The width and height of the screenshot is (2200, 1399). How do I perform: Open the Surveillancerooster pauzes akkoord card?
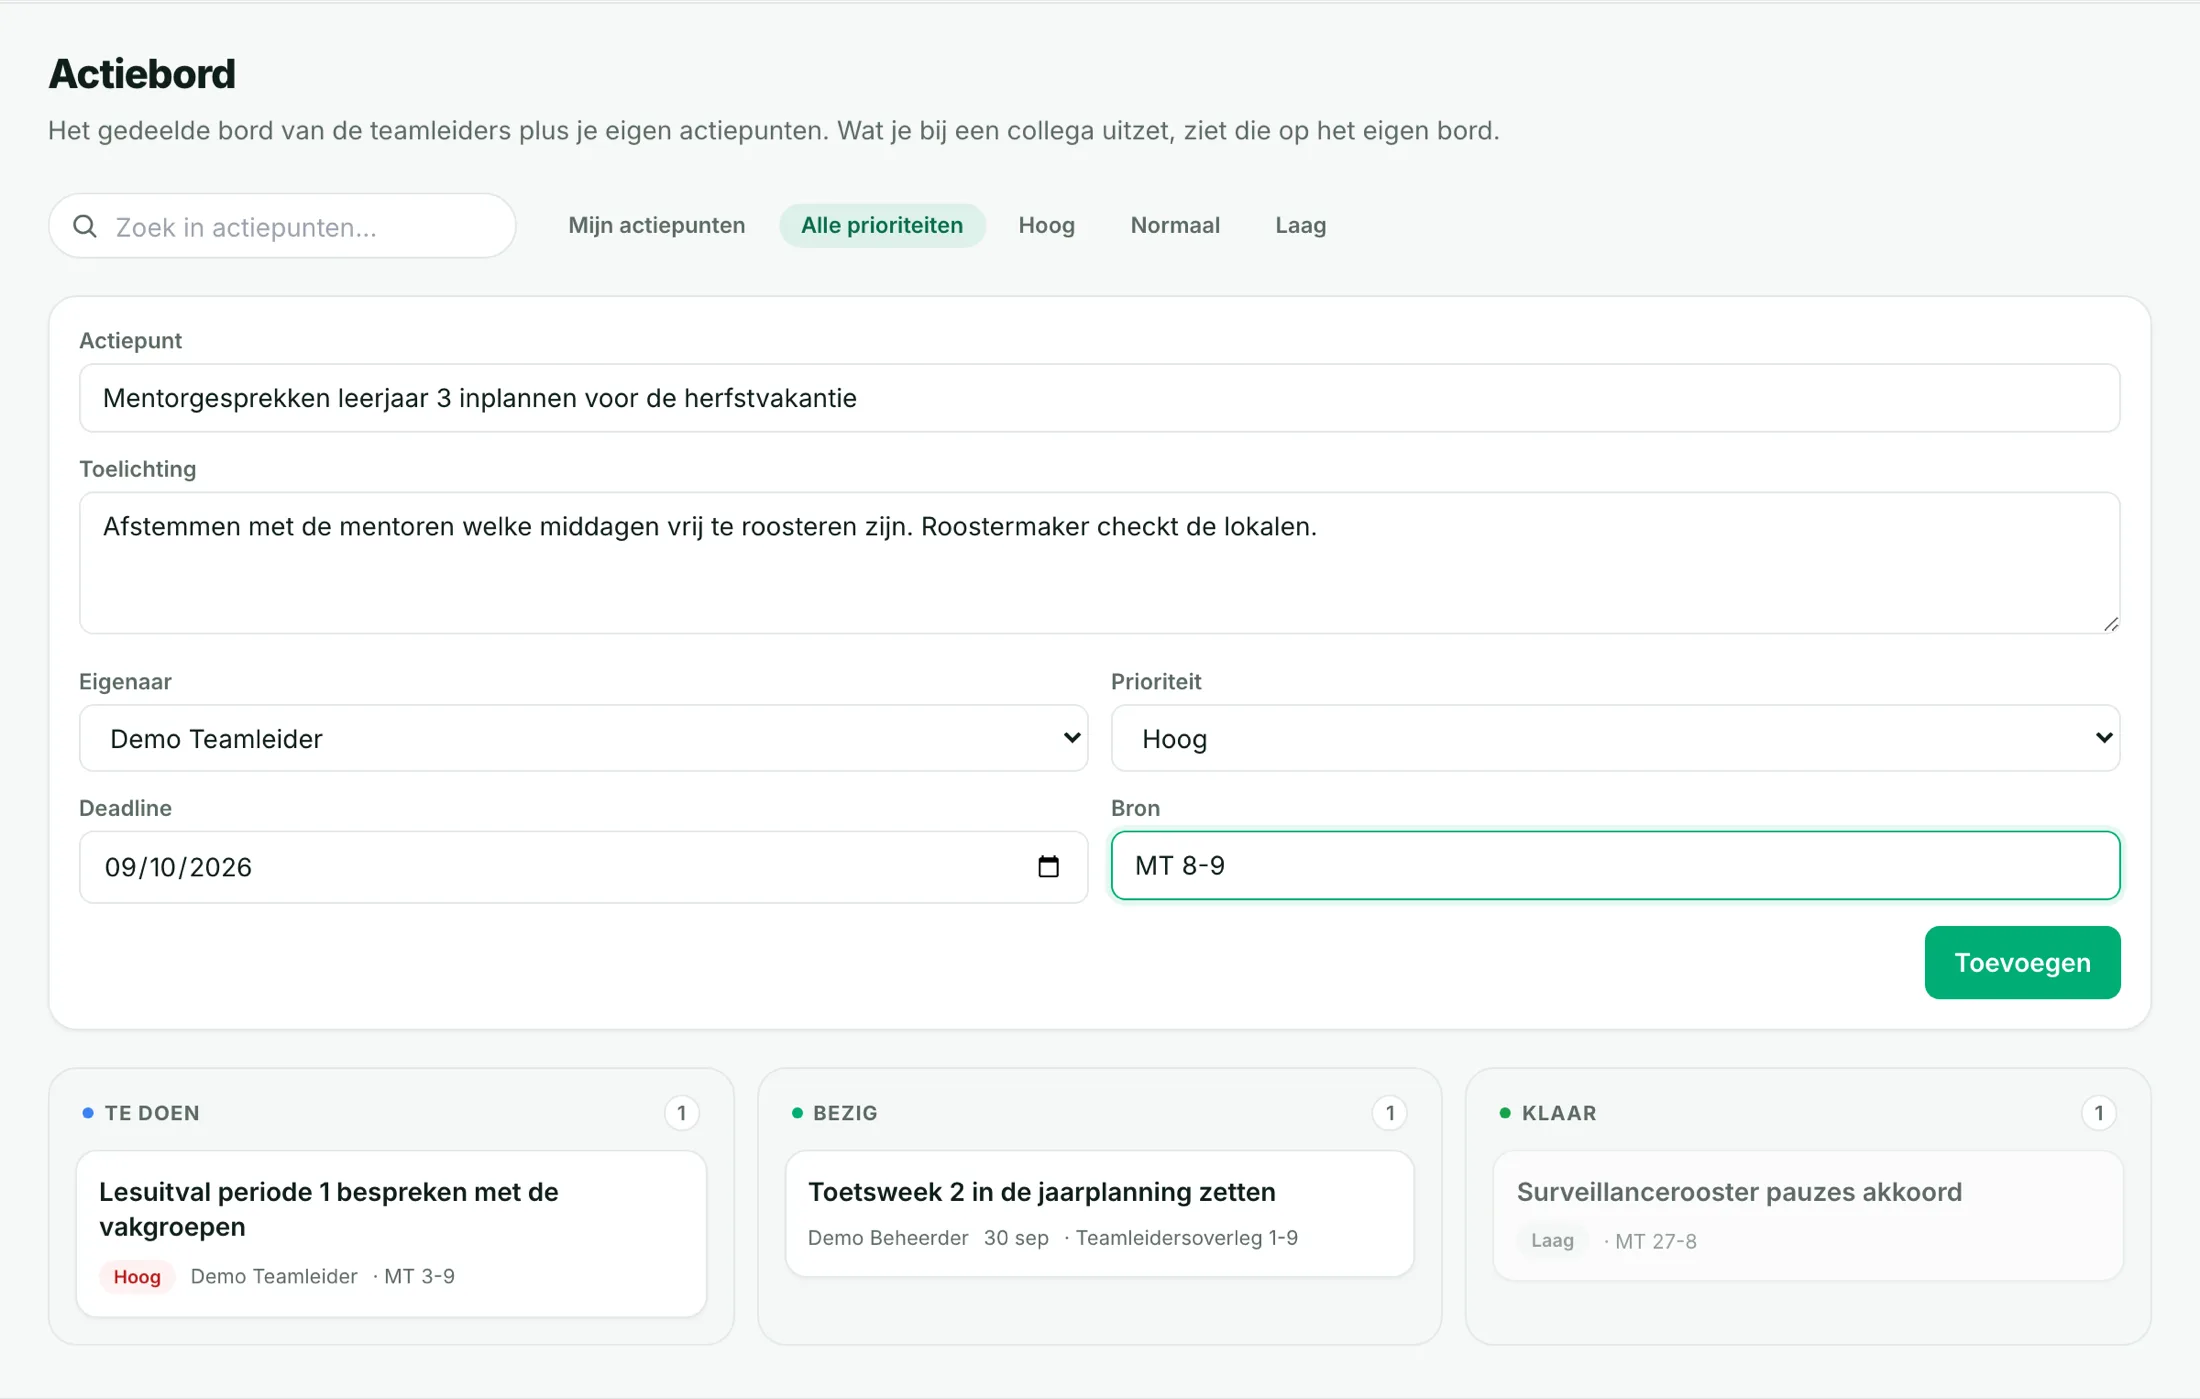1808,1215
